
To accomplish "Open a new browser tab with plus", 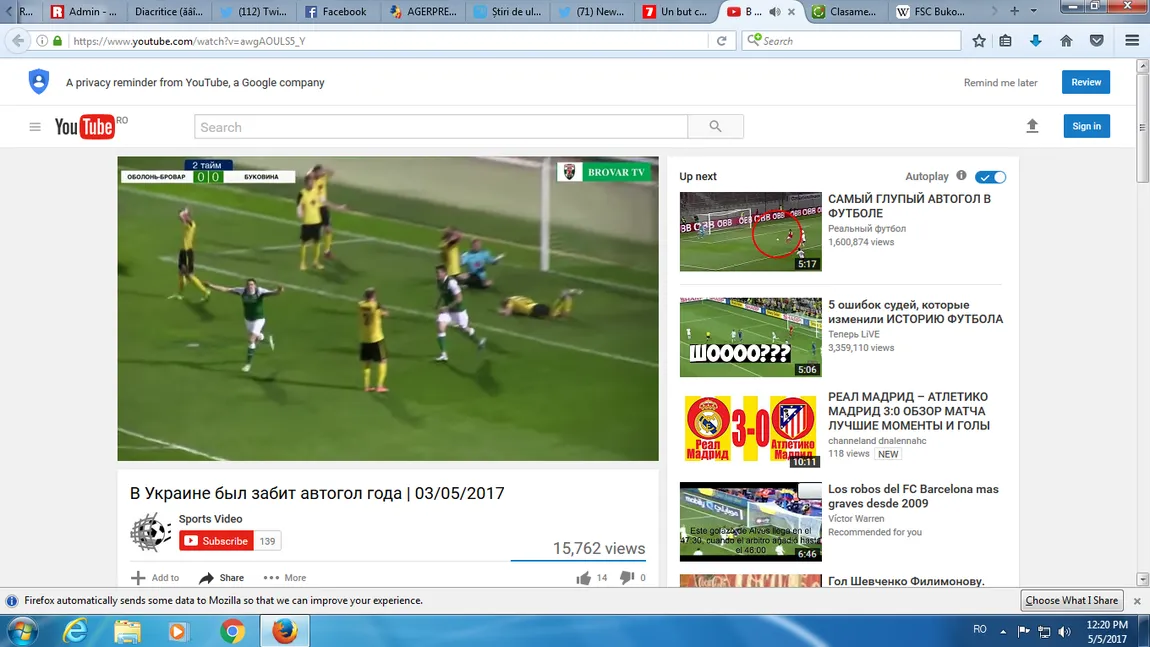I will (1014, 11).
